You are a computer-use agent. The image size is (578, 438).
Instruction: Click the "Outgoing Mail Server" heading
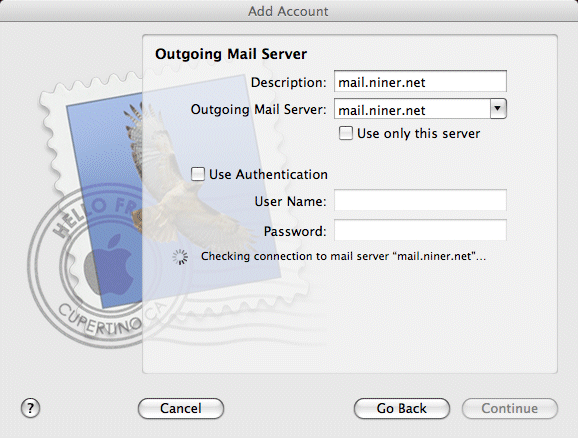pos(231,54)
